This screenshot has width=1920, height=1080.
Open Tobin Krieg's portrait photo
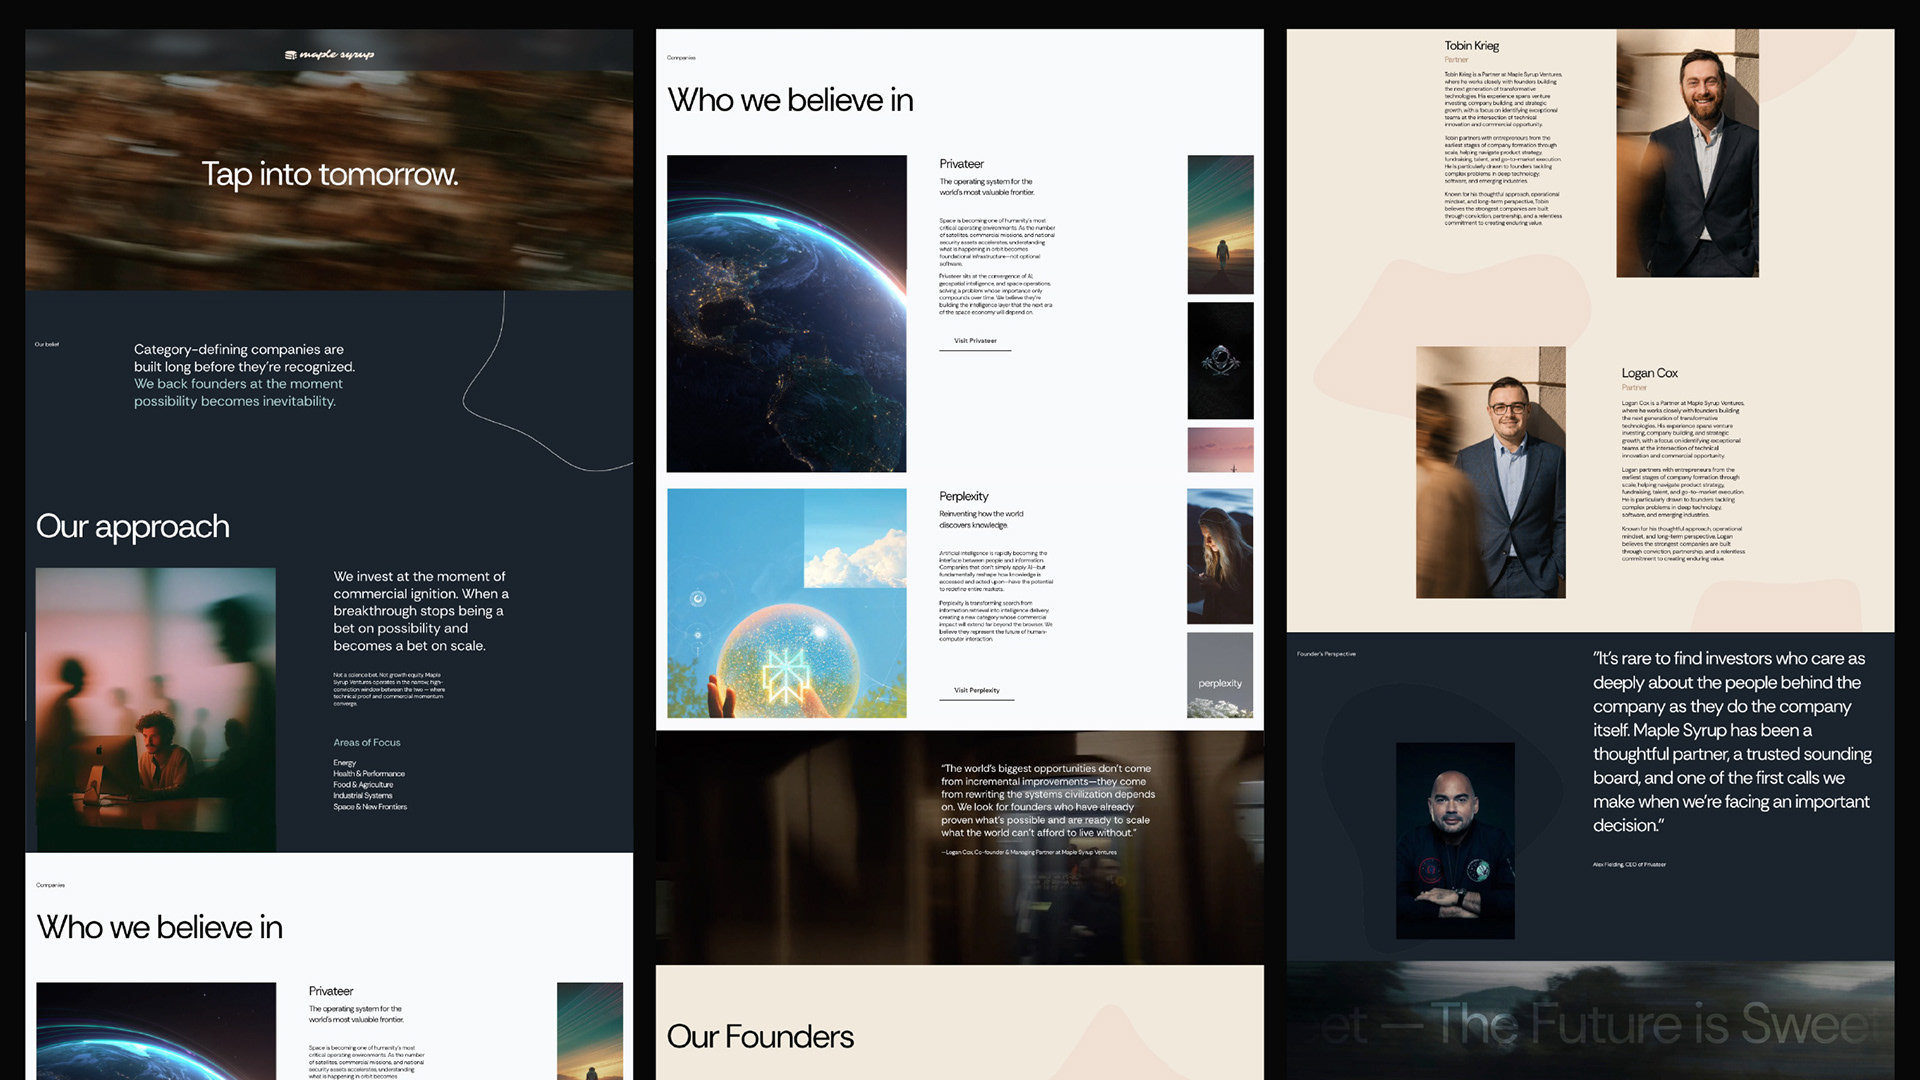pos(1687,153)
